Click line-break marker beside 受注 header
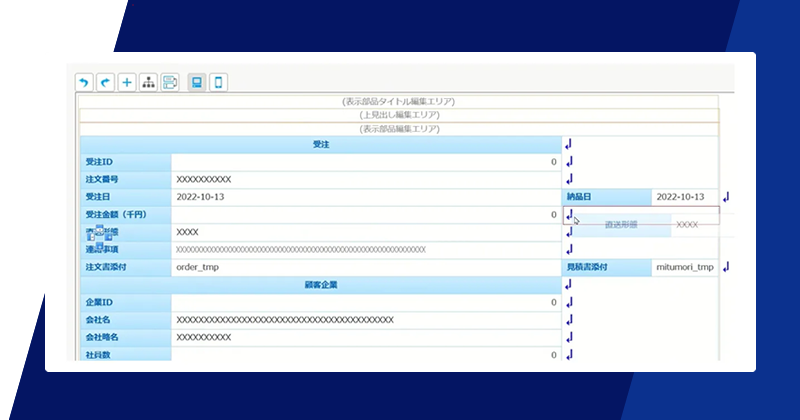Image resolution: width=800 pixels, height=420 pixels. click(x=569, y=145)
